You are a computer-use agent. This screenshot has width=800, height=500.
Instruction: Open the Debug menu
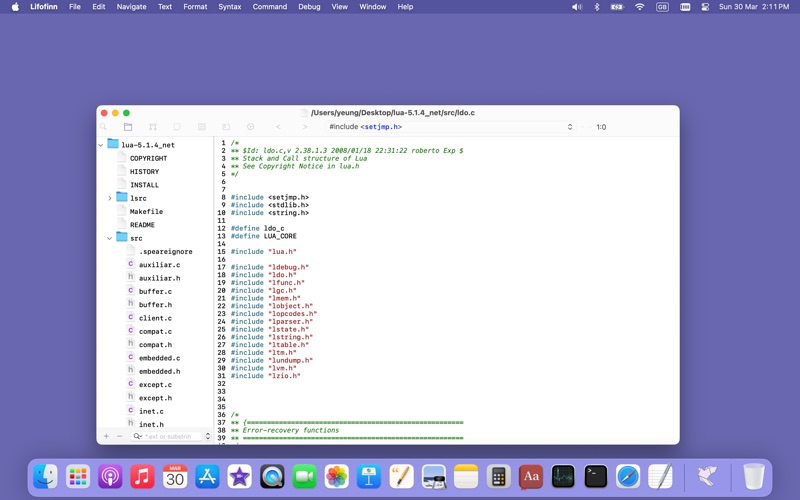point(309,7)
